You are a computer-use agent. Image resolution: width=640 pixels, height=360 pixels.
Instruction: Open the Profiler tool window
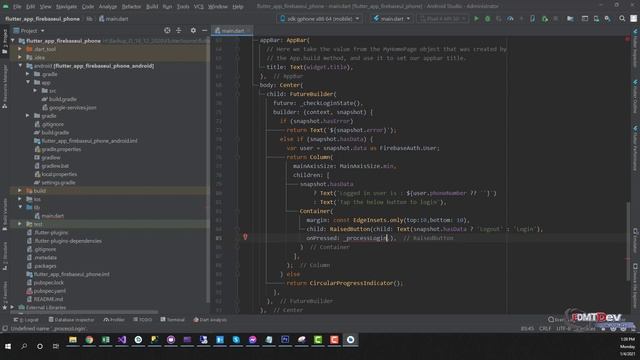pyautogui.click(x=114, y=320)
